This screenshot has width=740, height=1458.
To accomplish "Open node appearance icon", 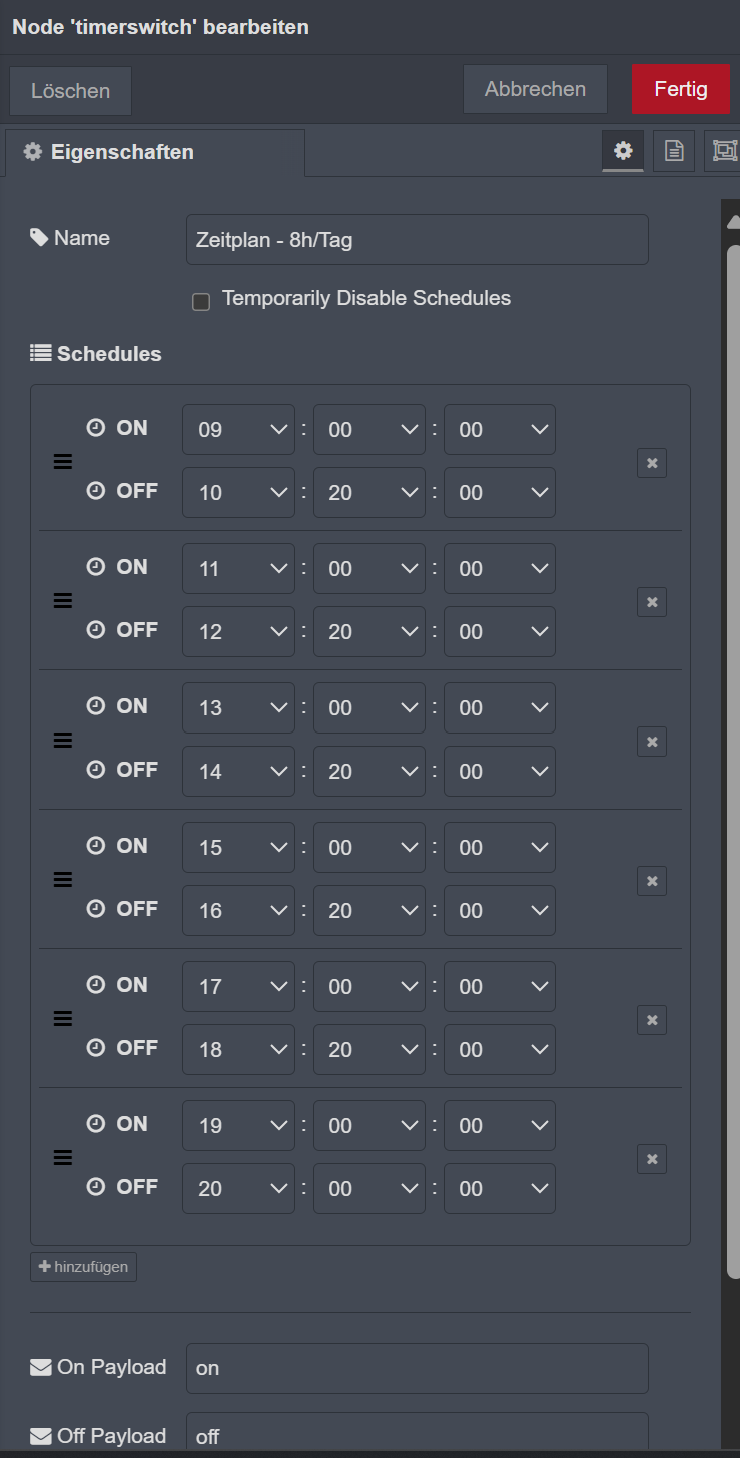I will [724, 151].
